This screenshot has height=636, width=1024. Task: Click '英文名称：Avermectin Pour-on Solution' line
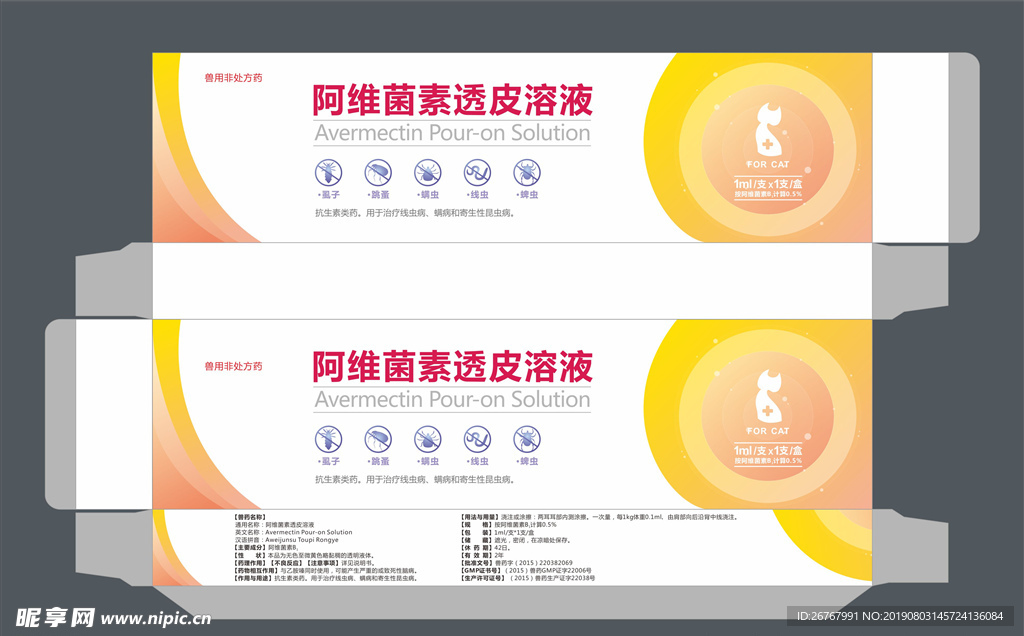294,532
